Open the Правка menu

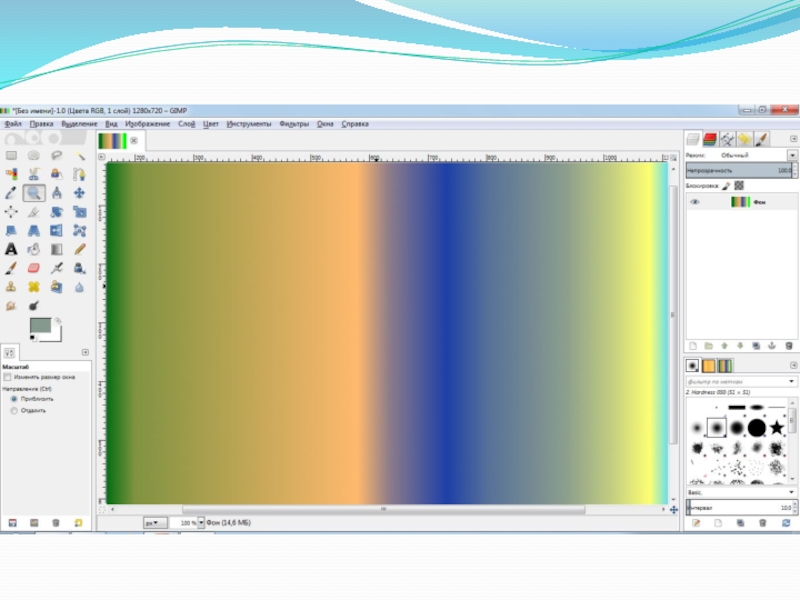(x=41, y=124)
